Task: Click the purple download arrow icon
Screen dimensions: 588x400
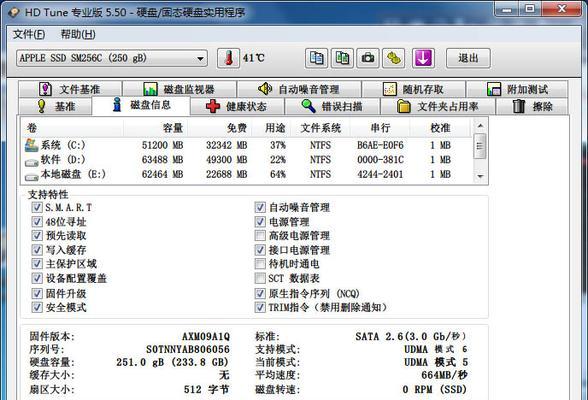Action: tap(423, 58)
